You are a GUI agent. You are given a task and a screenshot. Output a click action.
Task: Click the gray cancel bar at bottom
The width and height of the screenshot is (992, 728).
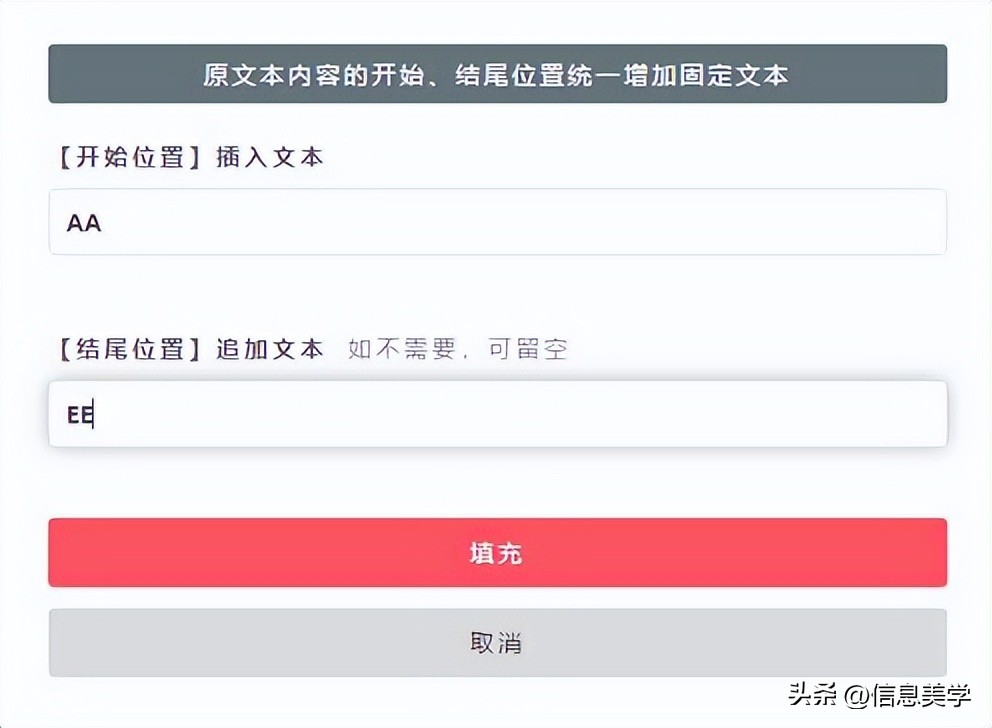497,643
